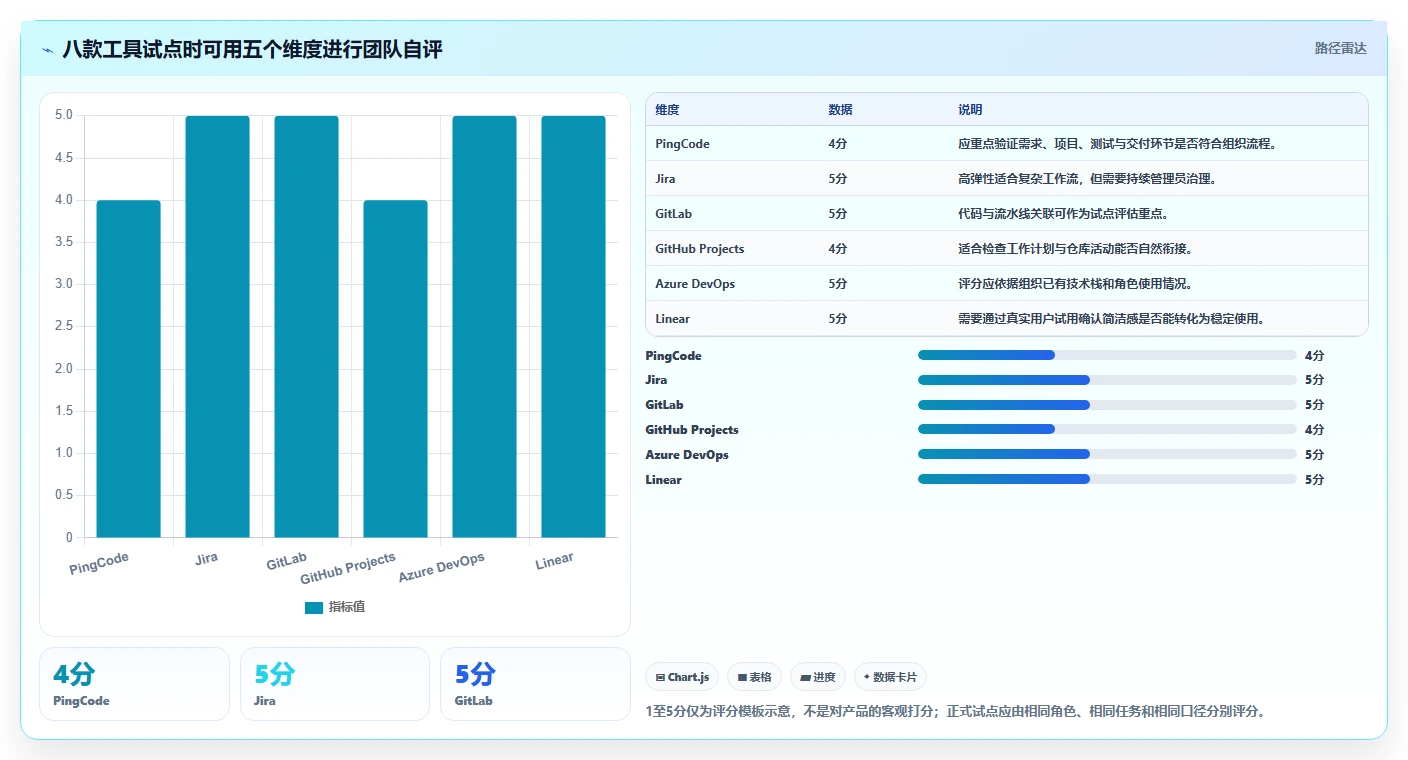The height and width of the screenshot is (760, 1408).
Task: Click the Linear bar in the chart
Action: click(573, 327)
